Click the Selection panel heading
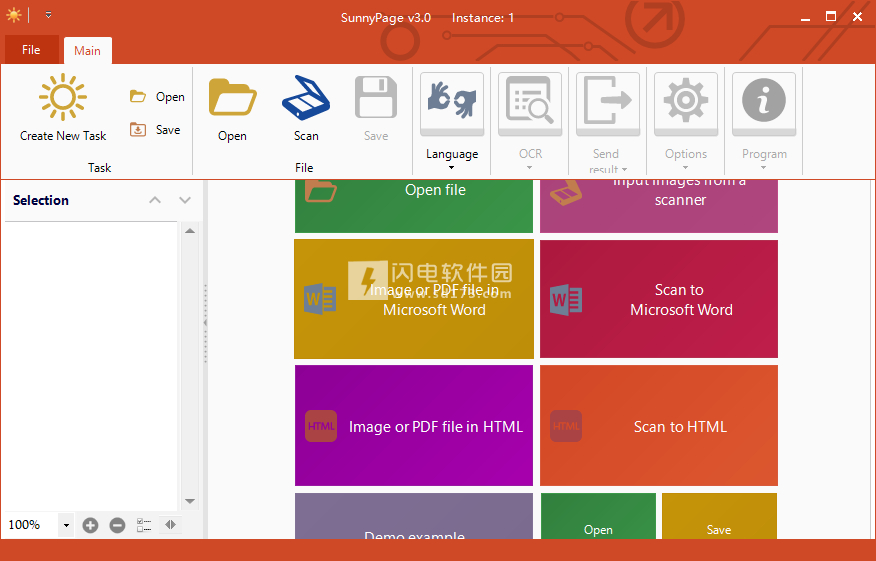 (x=41, y=200)
